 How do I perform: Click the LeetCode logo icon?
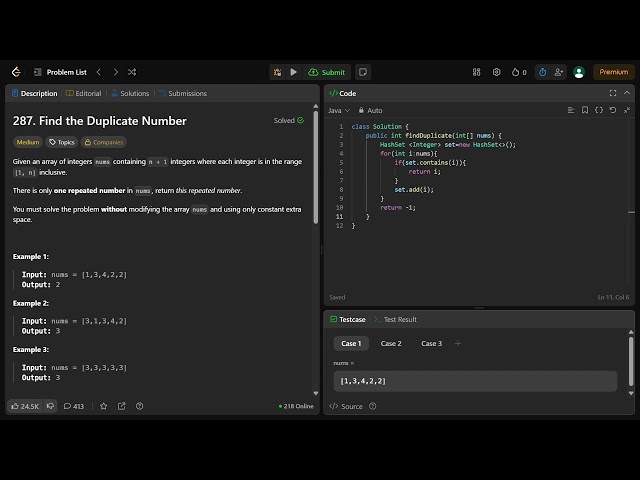16,72
